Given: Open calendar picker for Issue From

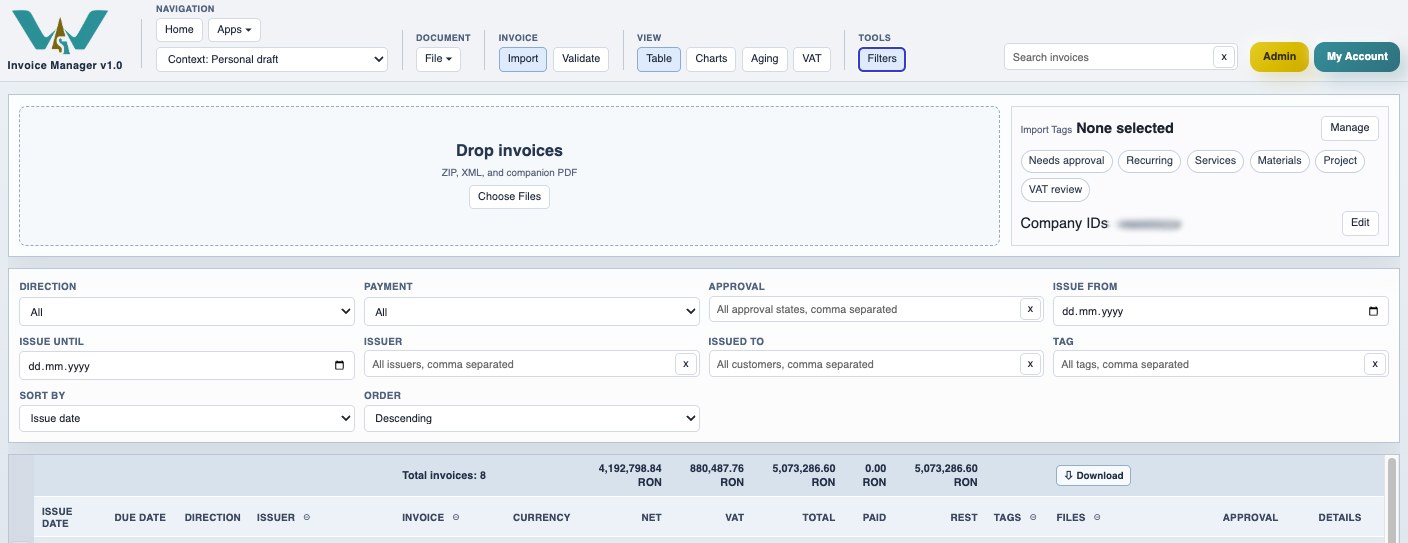Looking at the screenshot, I should (1373, 311).
